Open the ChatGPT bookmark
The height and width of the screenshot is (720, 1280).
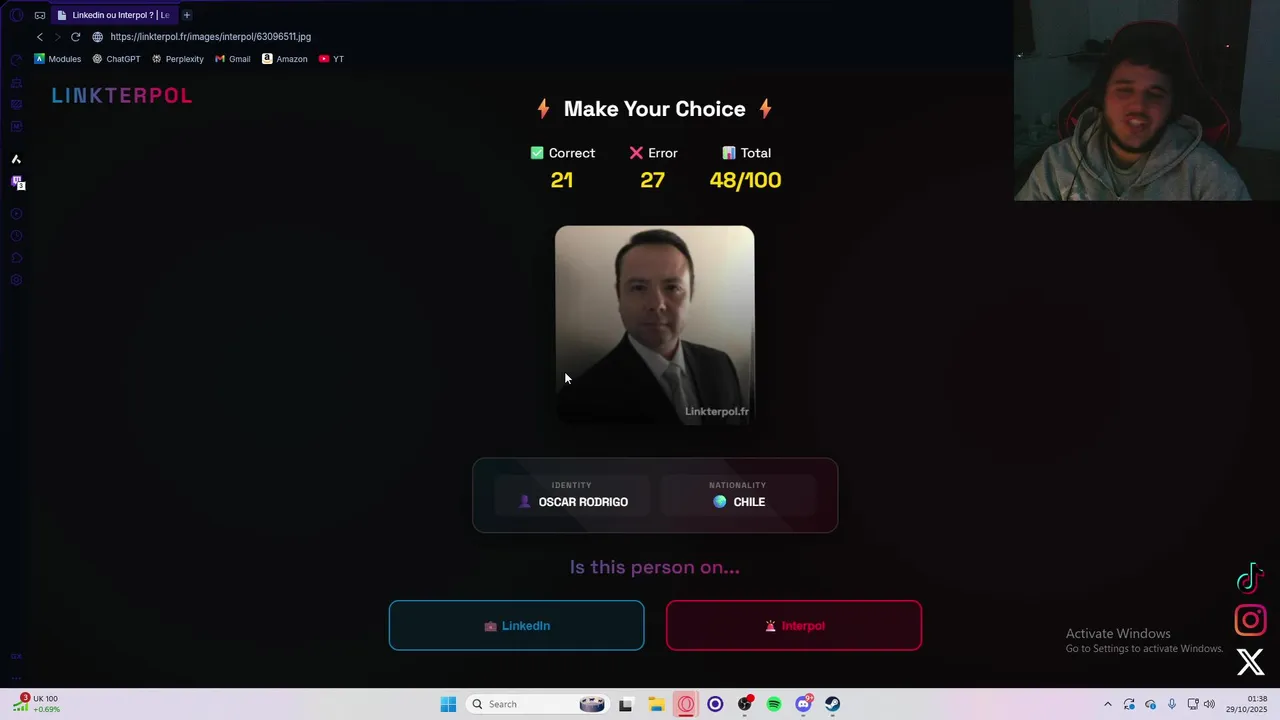(x=116, y=59)
